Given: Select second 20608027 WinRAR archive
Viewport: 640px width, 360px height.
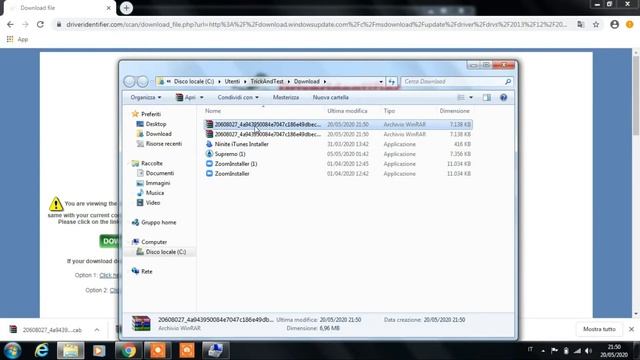Looking at the screenshot, I should pos(268,134).
